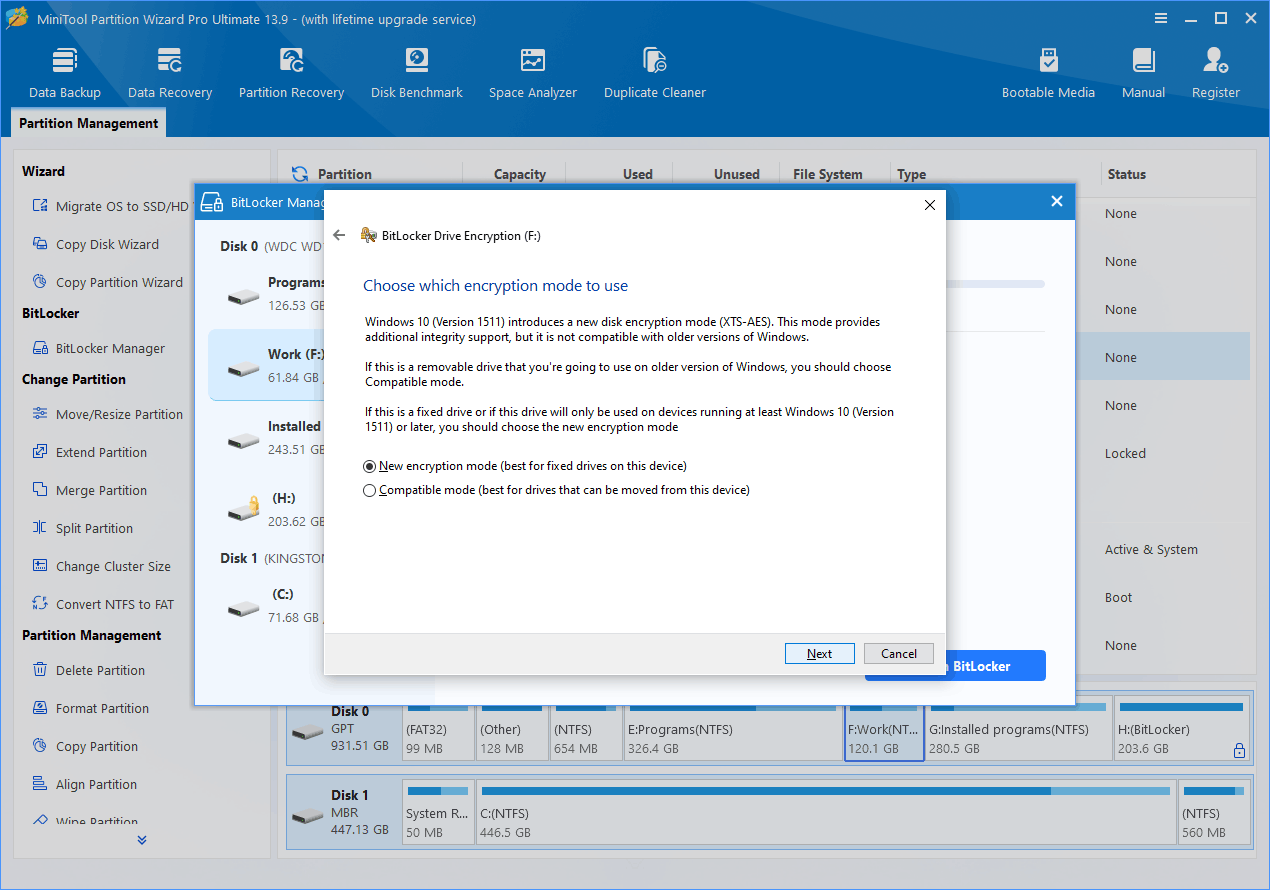1270x890 pixels.
Task: Choose Move/Resize Partition
Action: point(107,414)
